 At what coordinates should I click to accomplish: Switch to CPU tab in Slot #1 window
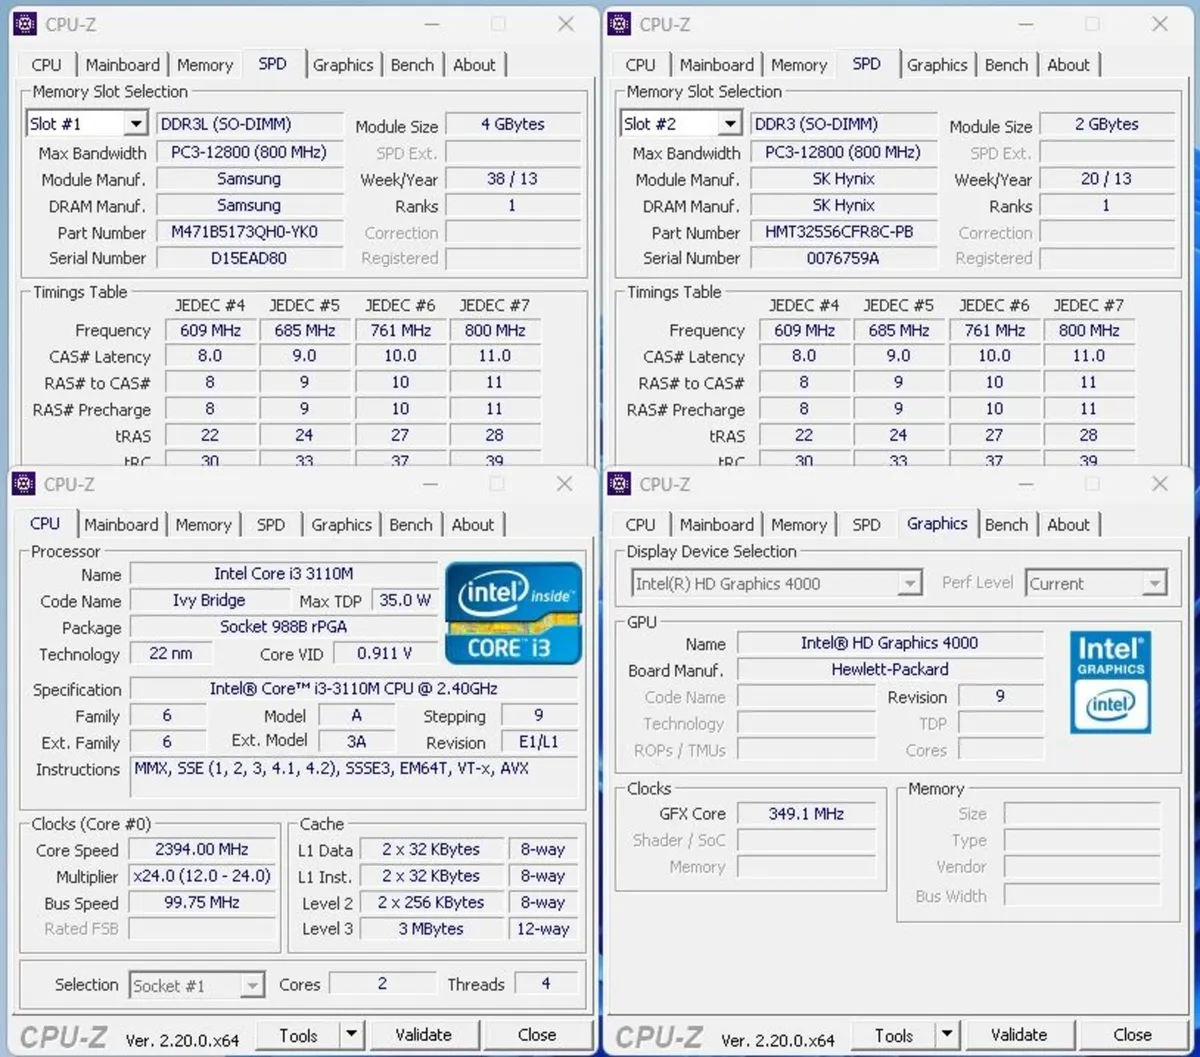pos(46,65)
